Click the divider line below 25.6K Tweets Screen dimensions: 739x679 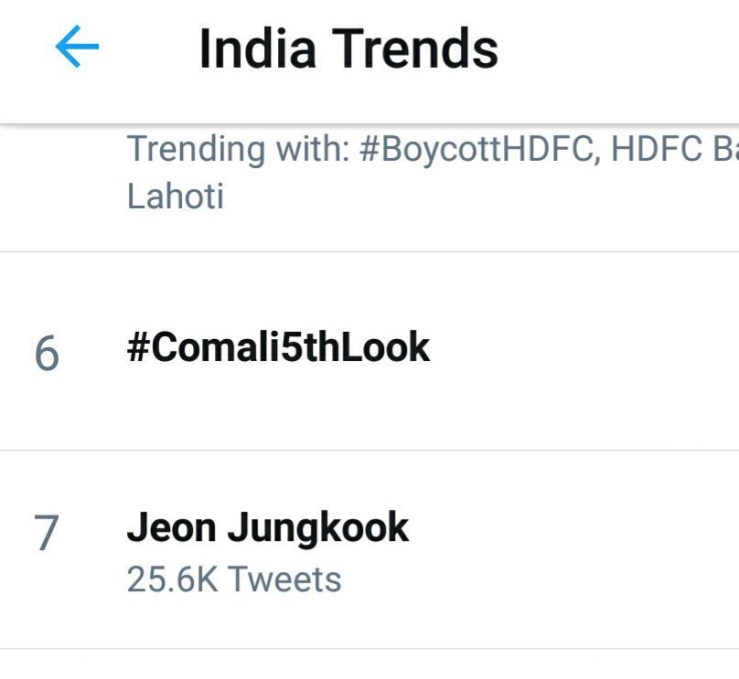coord(370,648)
